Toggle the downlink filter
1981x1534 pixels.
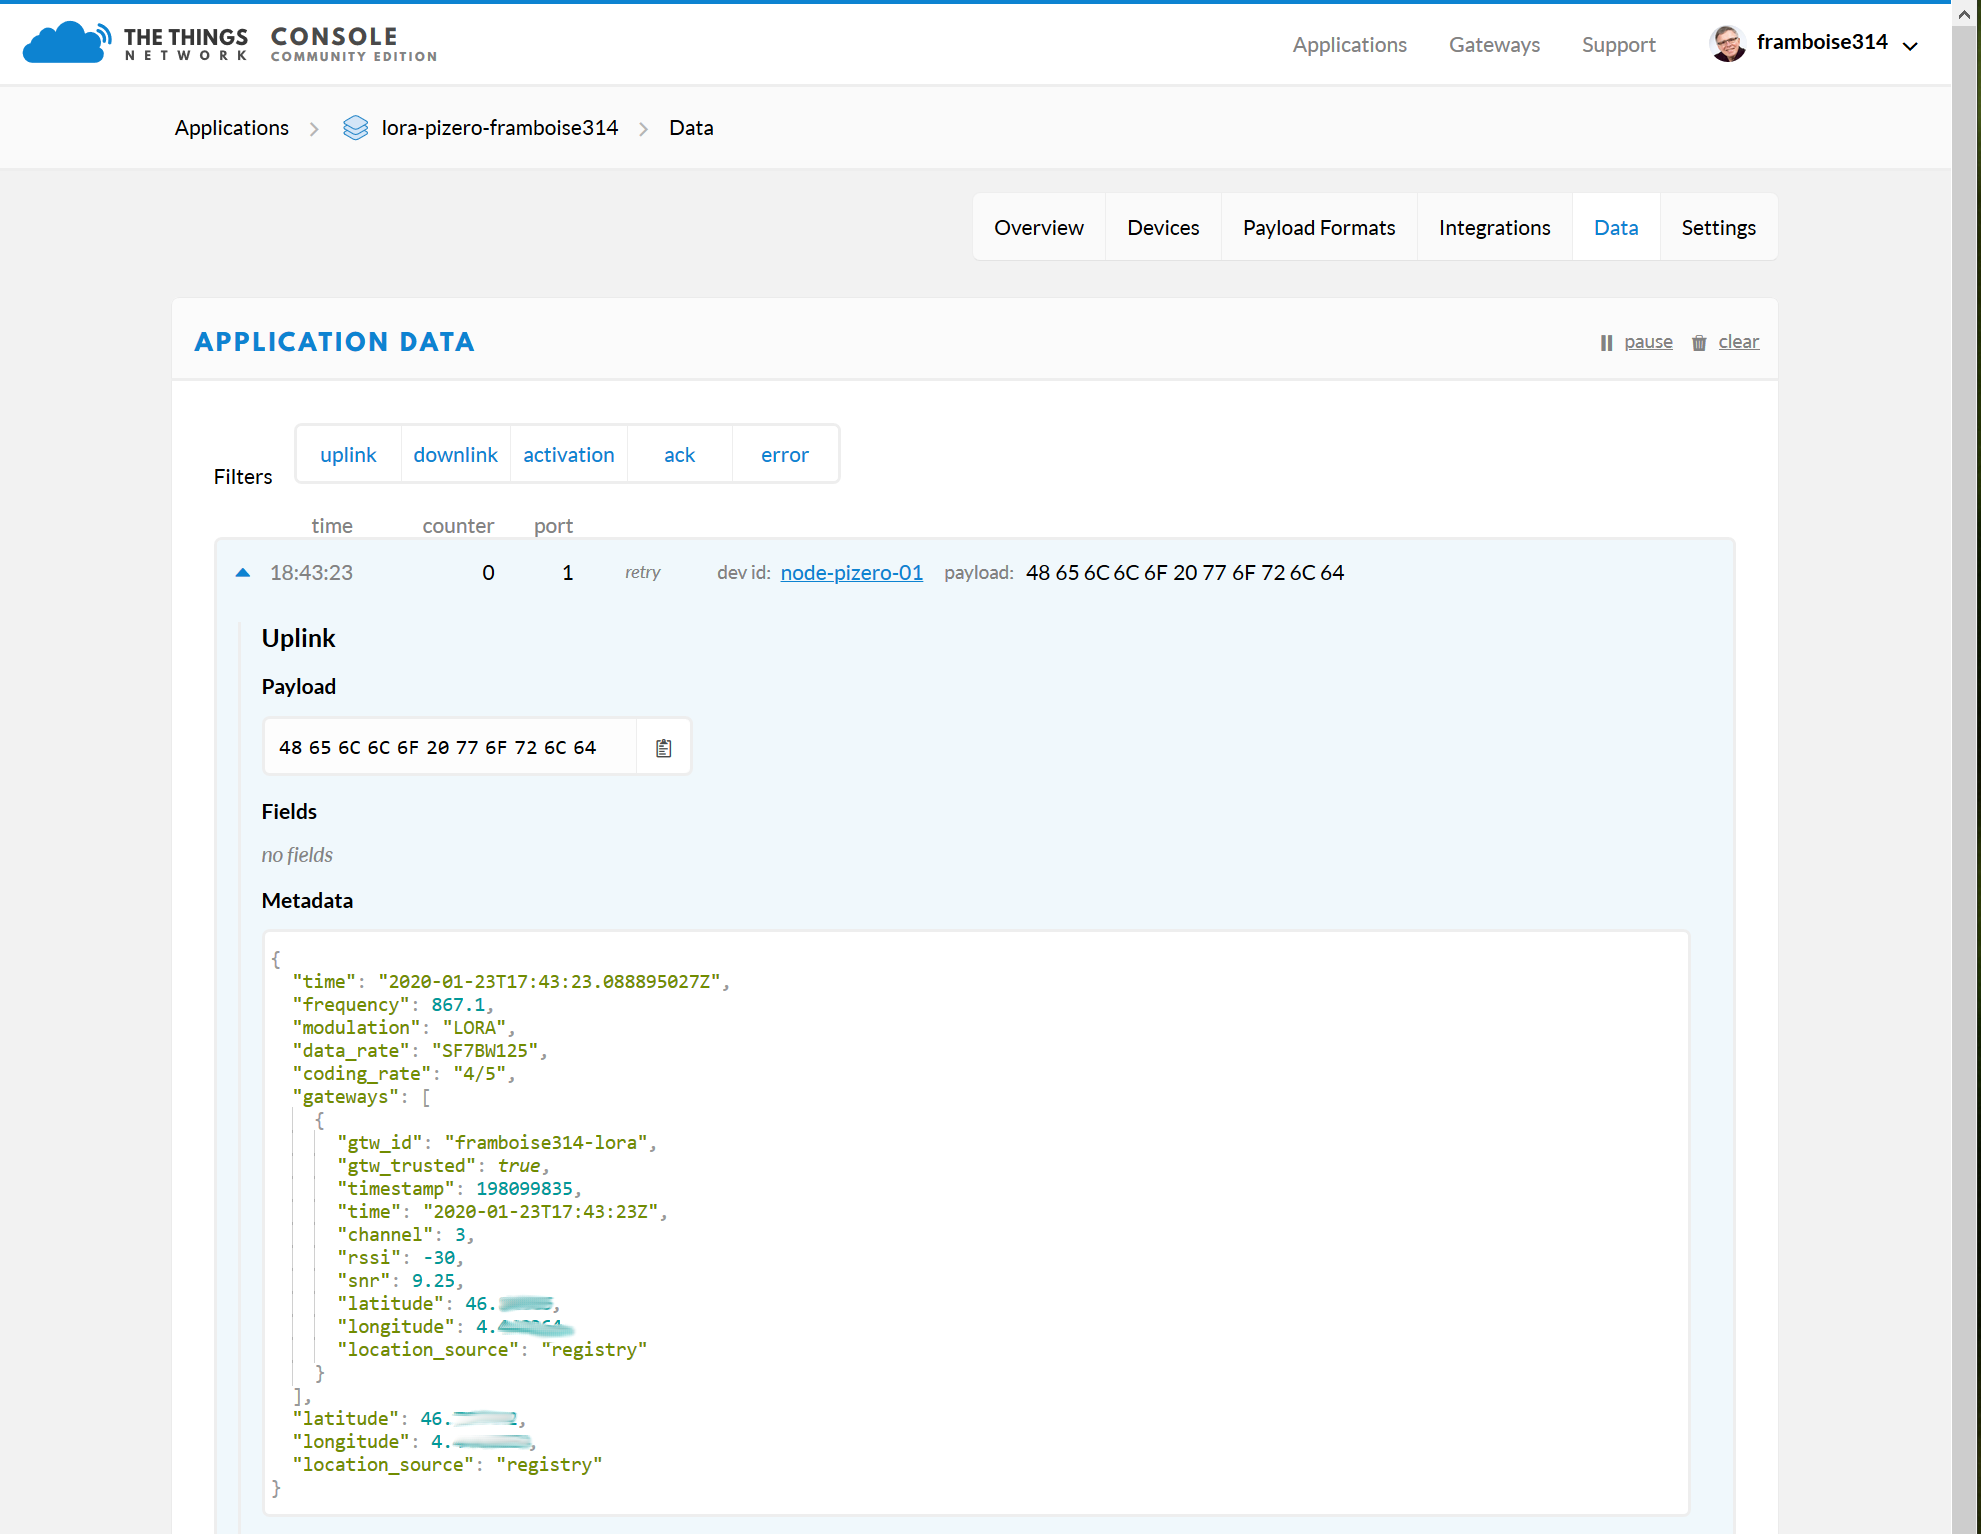[x=455, y=455]
